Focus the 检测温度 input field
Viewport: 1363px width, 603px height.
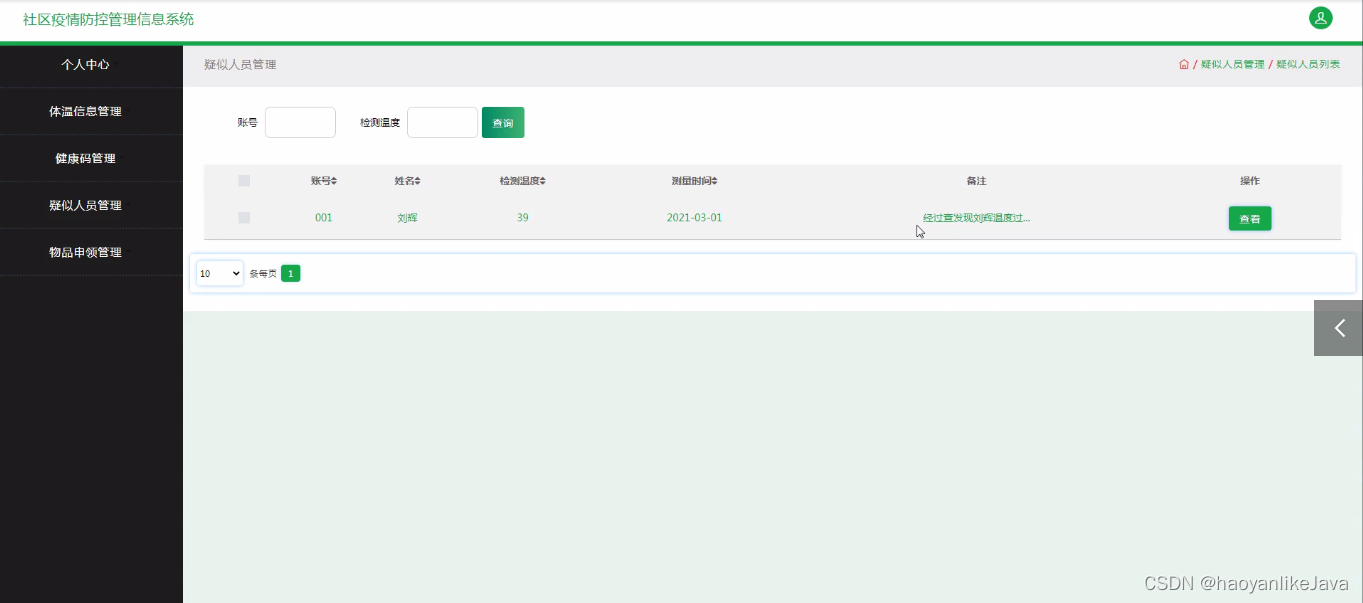[x=442, y=123]
